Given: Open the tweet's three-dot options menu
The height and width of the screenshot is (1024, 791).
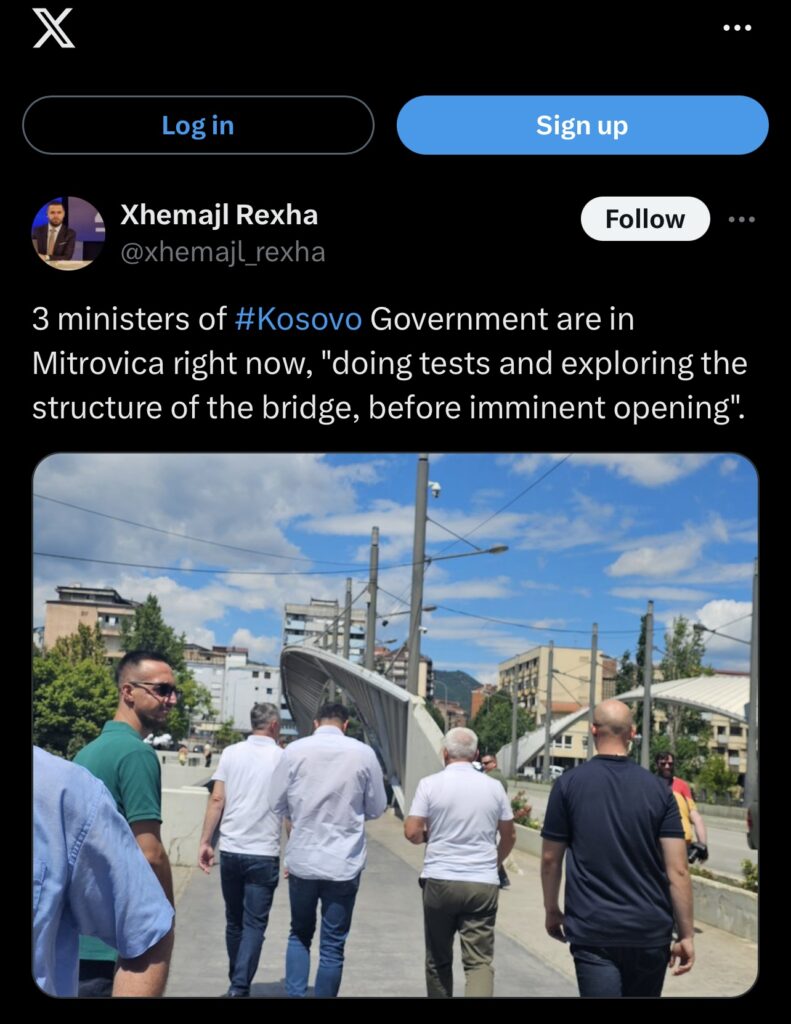Looking at the screenshot, I should tap(742, 219).
